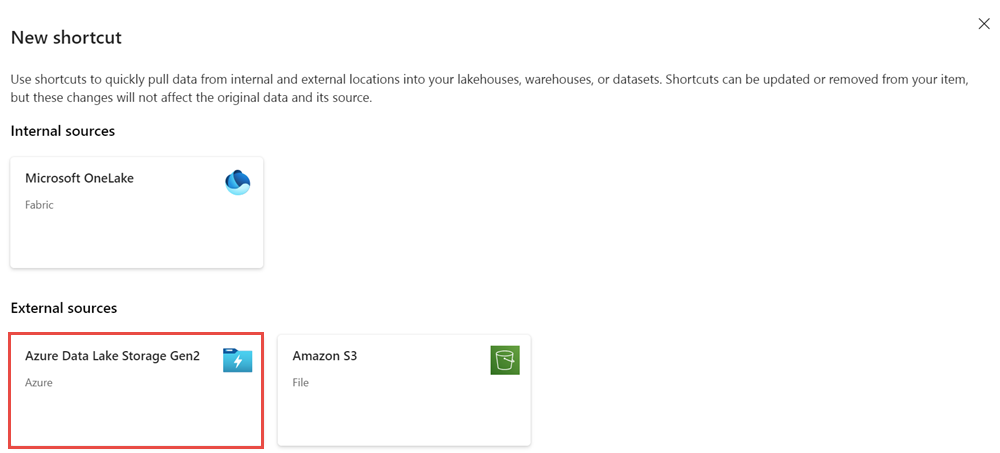The width and height of the screenshot is (1000, 453).
Task: Click the Fabric label under Microsoft OneLake
Action: (x=40, y=205)
